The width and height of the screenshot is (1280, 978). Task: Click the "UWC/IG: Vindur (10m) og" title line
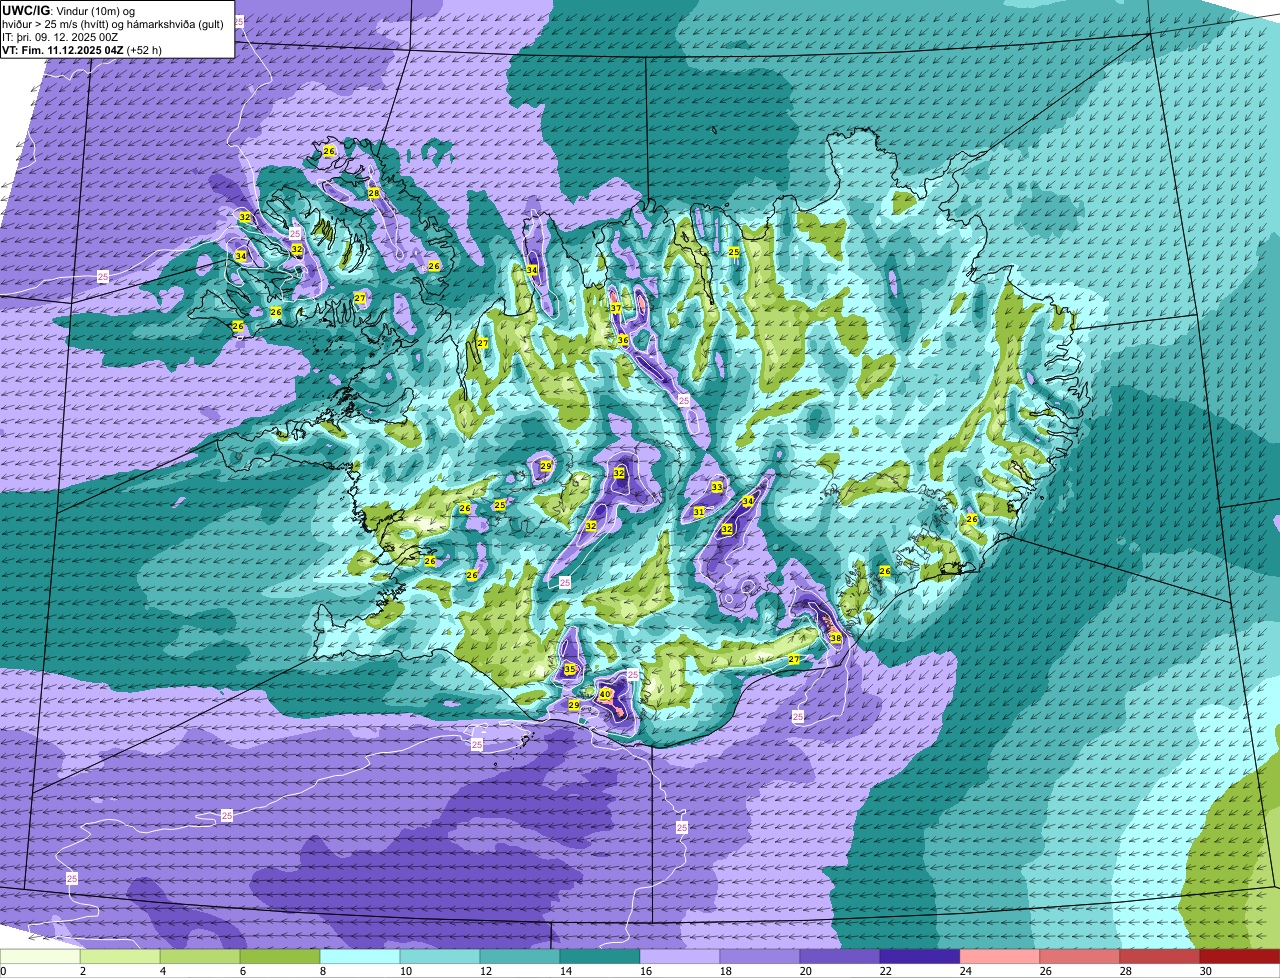coord(69,10)
